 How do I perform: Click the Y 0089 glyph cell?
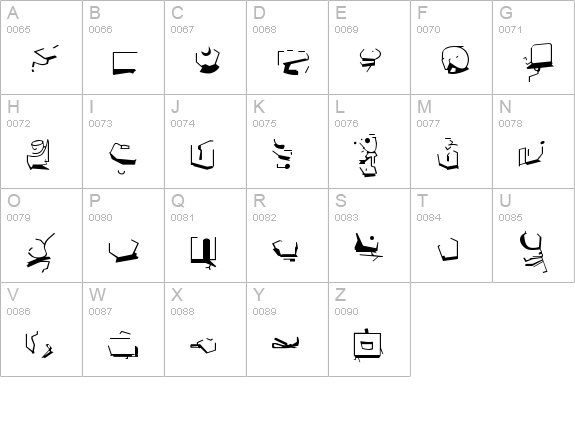point(288,329)
